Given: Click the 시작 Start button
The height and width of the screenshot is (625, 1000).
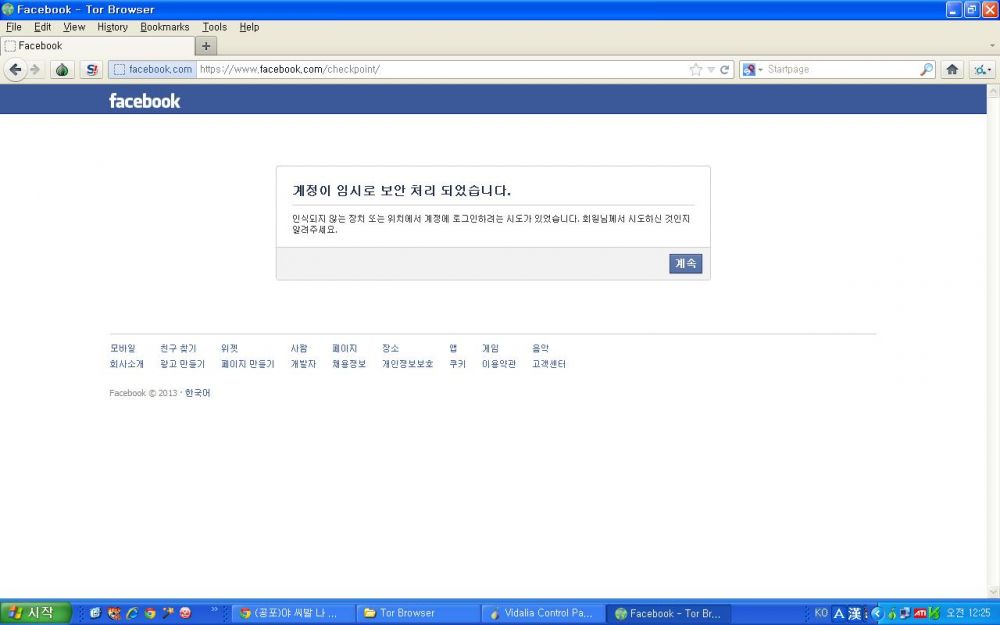Looking at the screenshot, I should point(36,613).
